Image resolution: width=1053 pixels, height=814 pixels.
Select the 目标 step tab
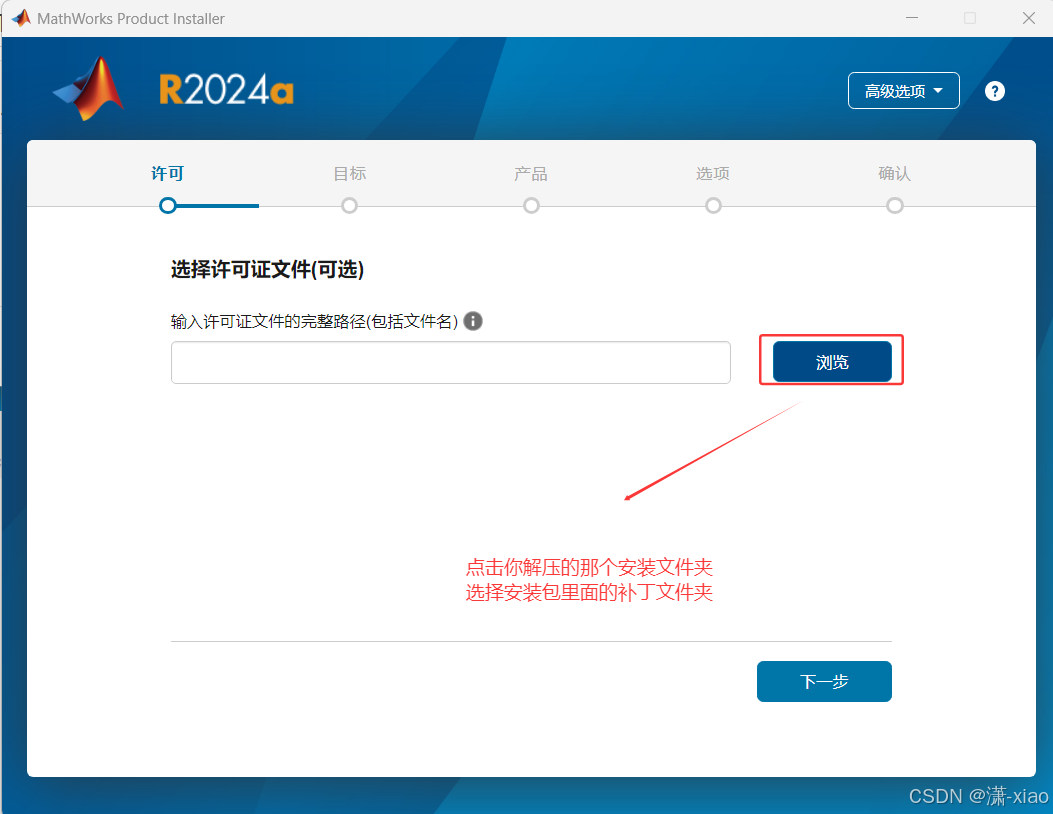tap(350, 174)
